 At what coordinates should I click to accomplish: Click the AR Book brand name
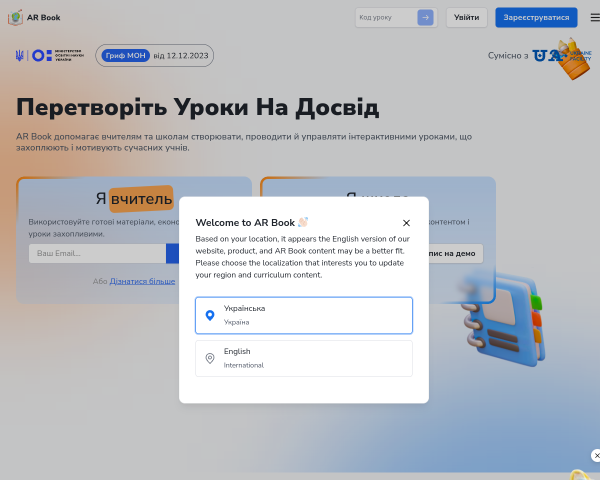coord(44,18)
